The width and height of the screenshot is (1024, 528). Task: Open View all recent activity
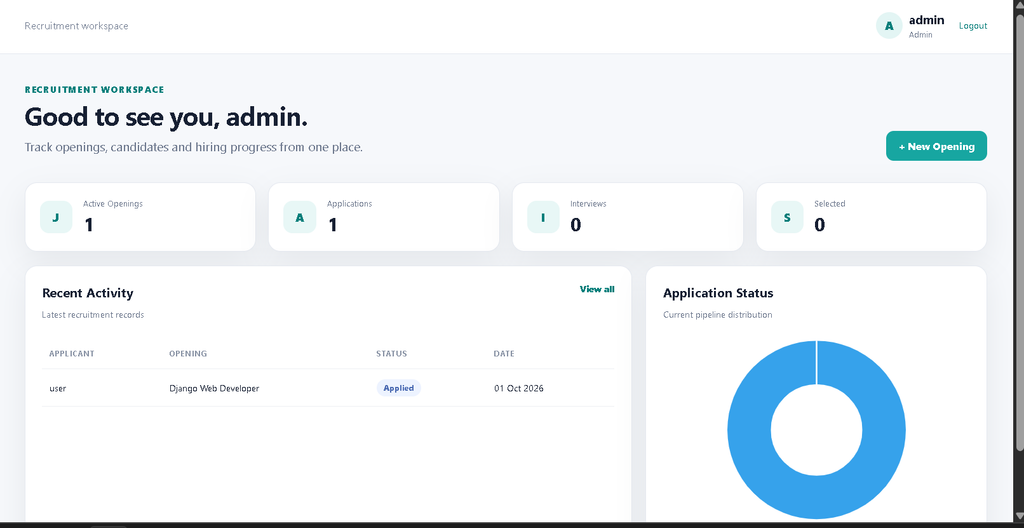(597, 289)
